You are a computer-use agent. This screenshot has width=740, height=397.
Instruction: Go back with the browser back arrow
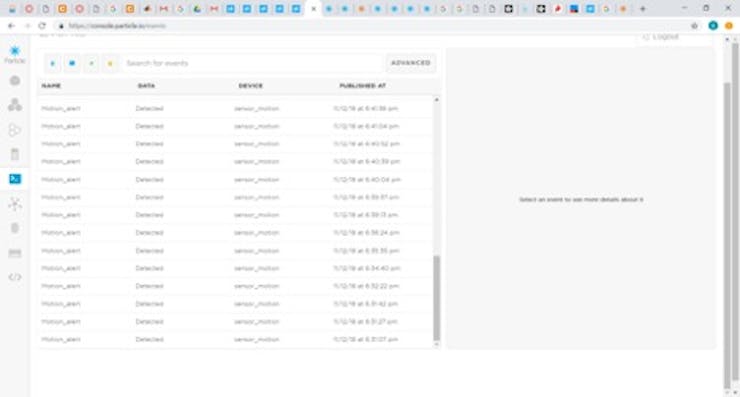(x=11, y=26)
